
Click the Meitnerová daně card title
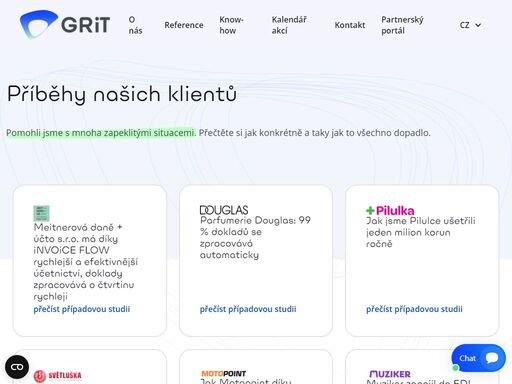coord(85,262)
